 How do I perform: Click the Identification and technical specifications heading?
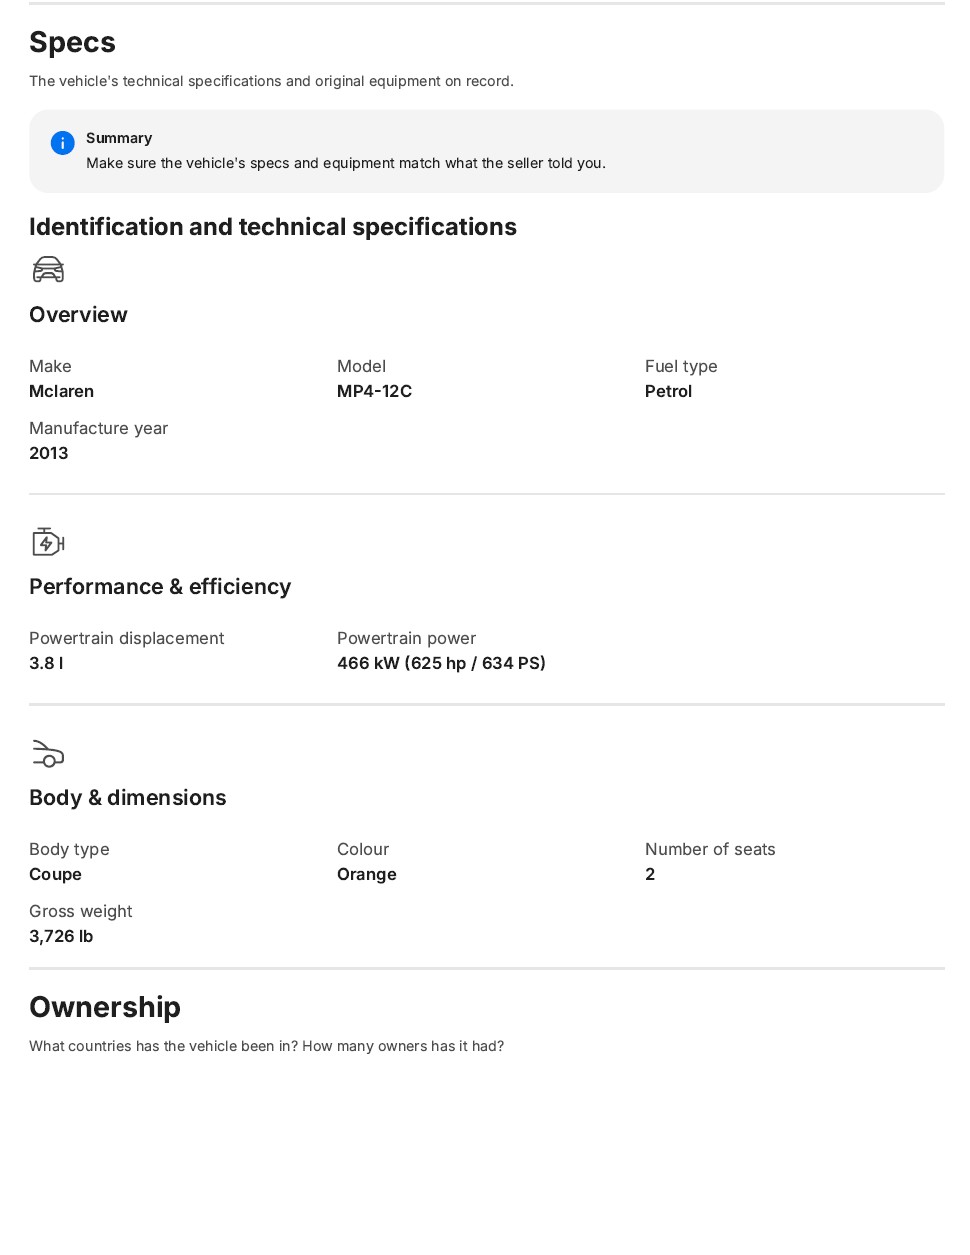click(273, 227)
